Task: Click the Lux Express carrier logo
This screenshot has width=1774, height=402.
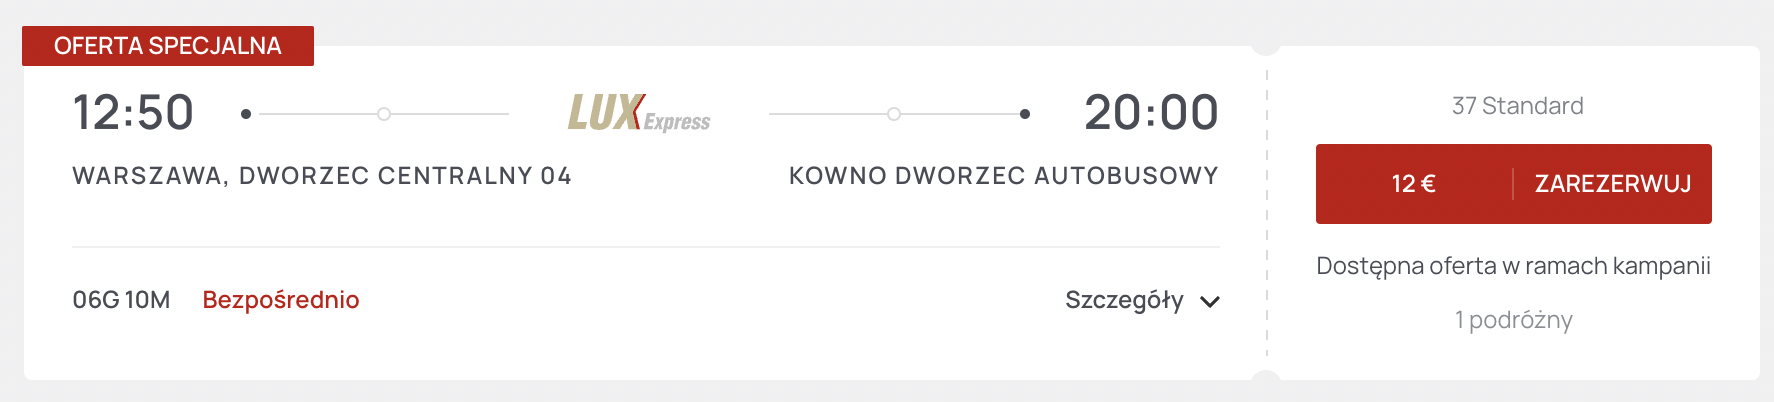Action: coord(639,113)
